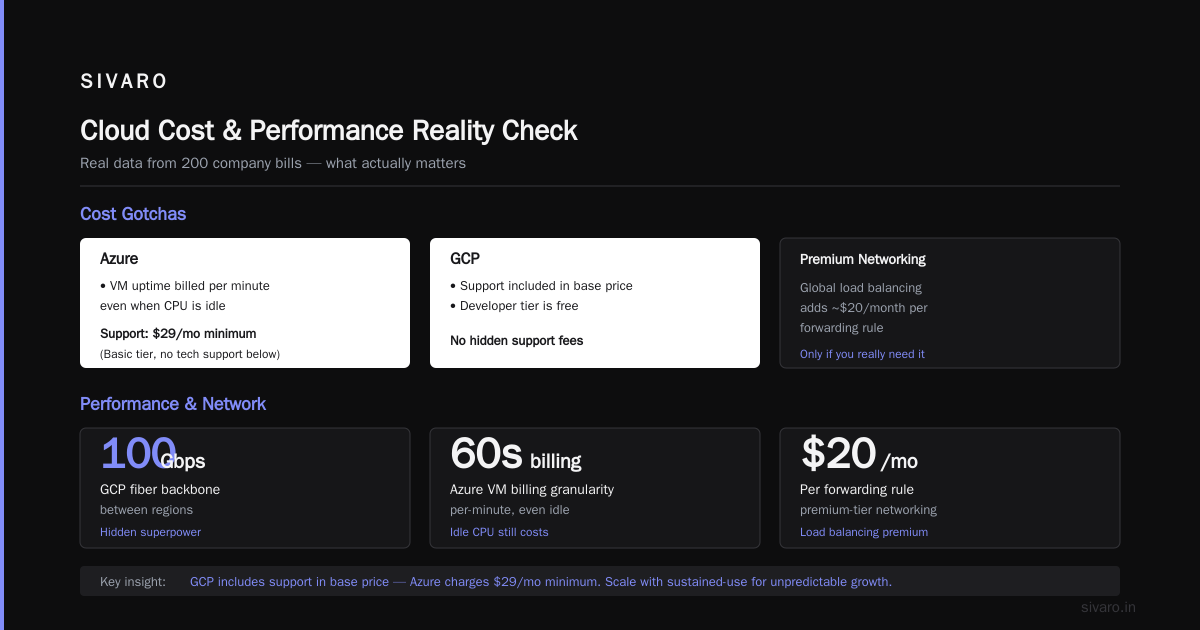Click the 'Premium Networking' card heading
1200x630 pixels.
(863, 259)
